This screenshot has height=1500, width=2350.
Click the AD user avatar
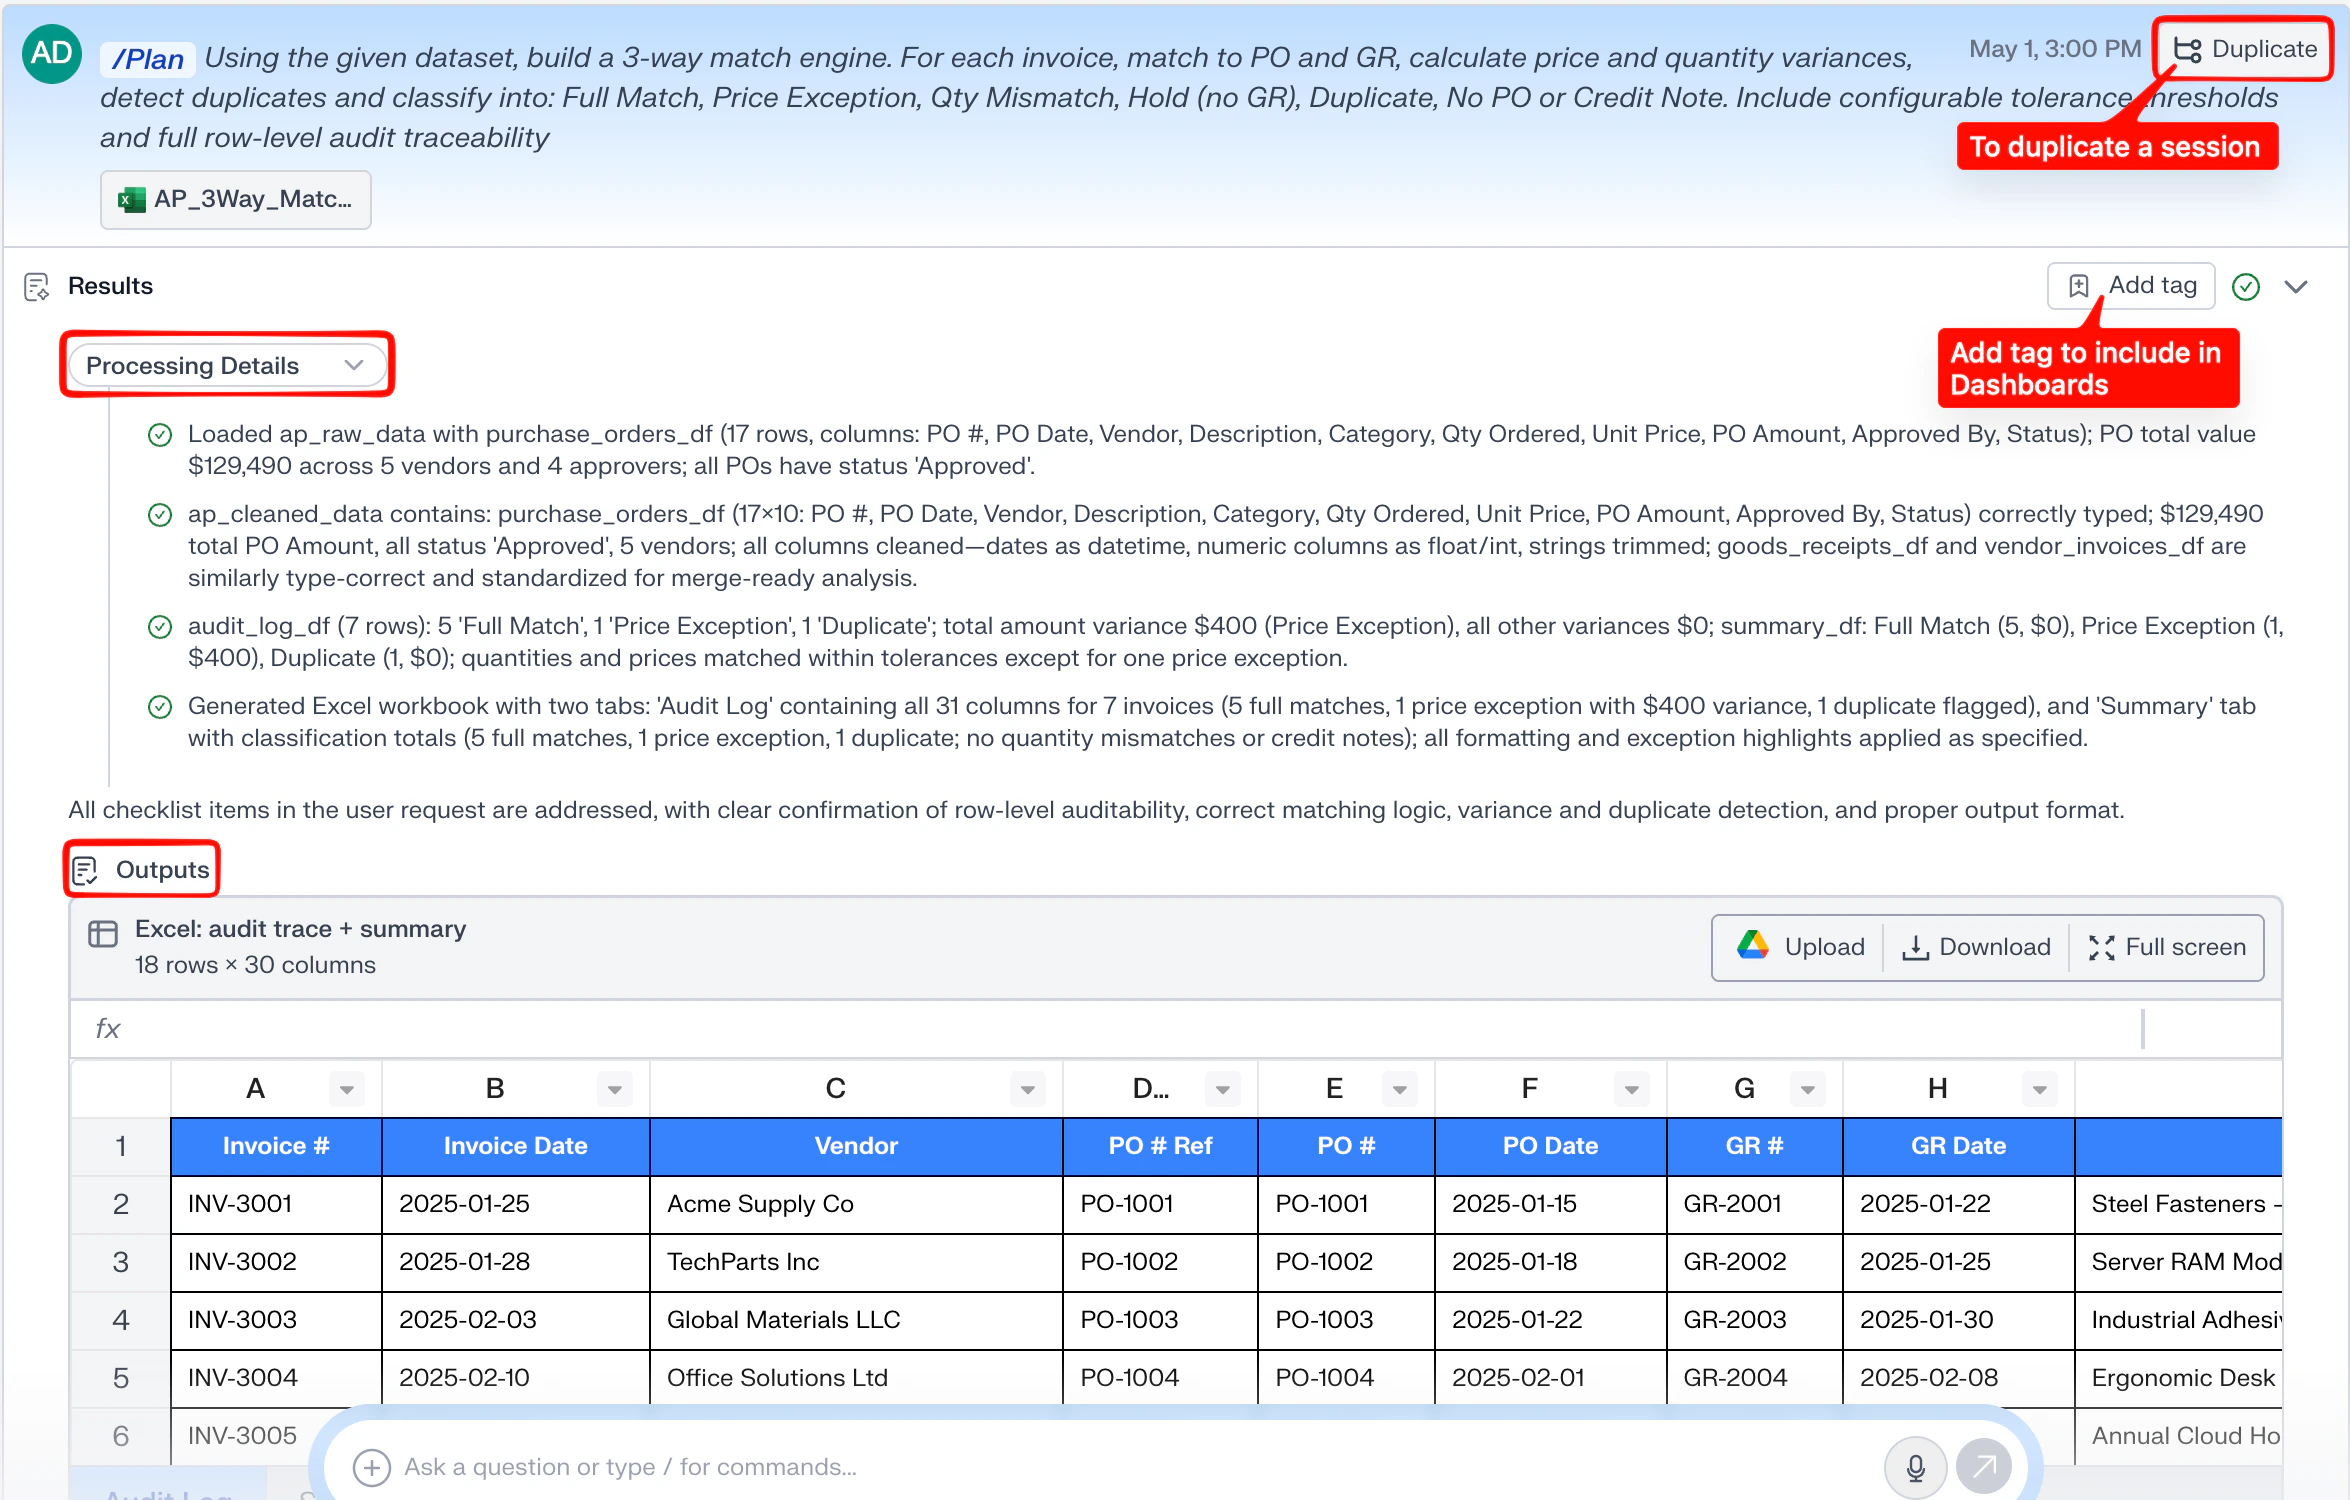pyautogui.click(x=52, y=54)
